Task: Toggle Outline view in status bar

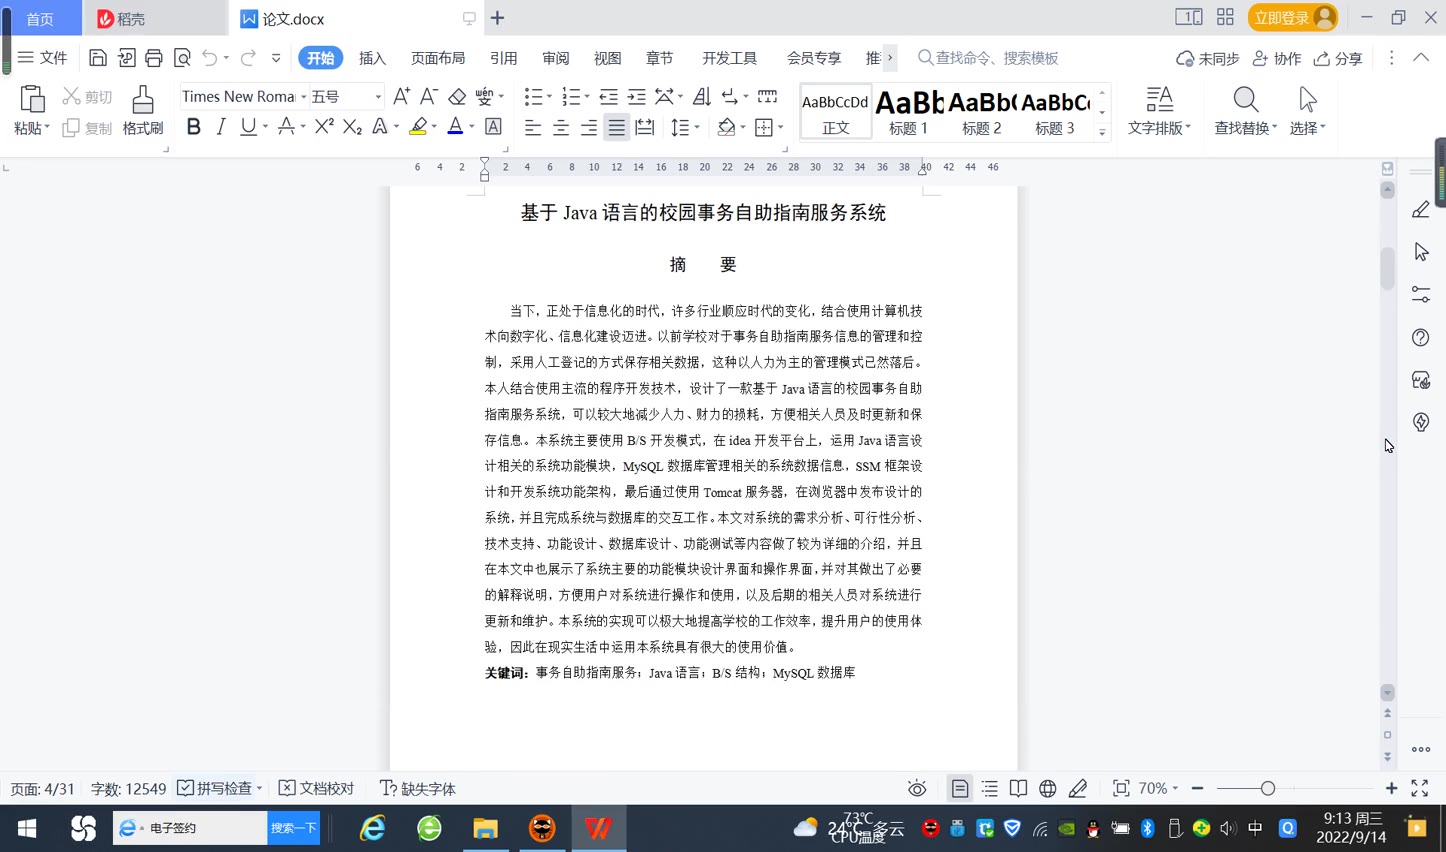Action: [x=989, y=789]
